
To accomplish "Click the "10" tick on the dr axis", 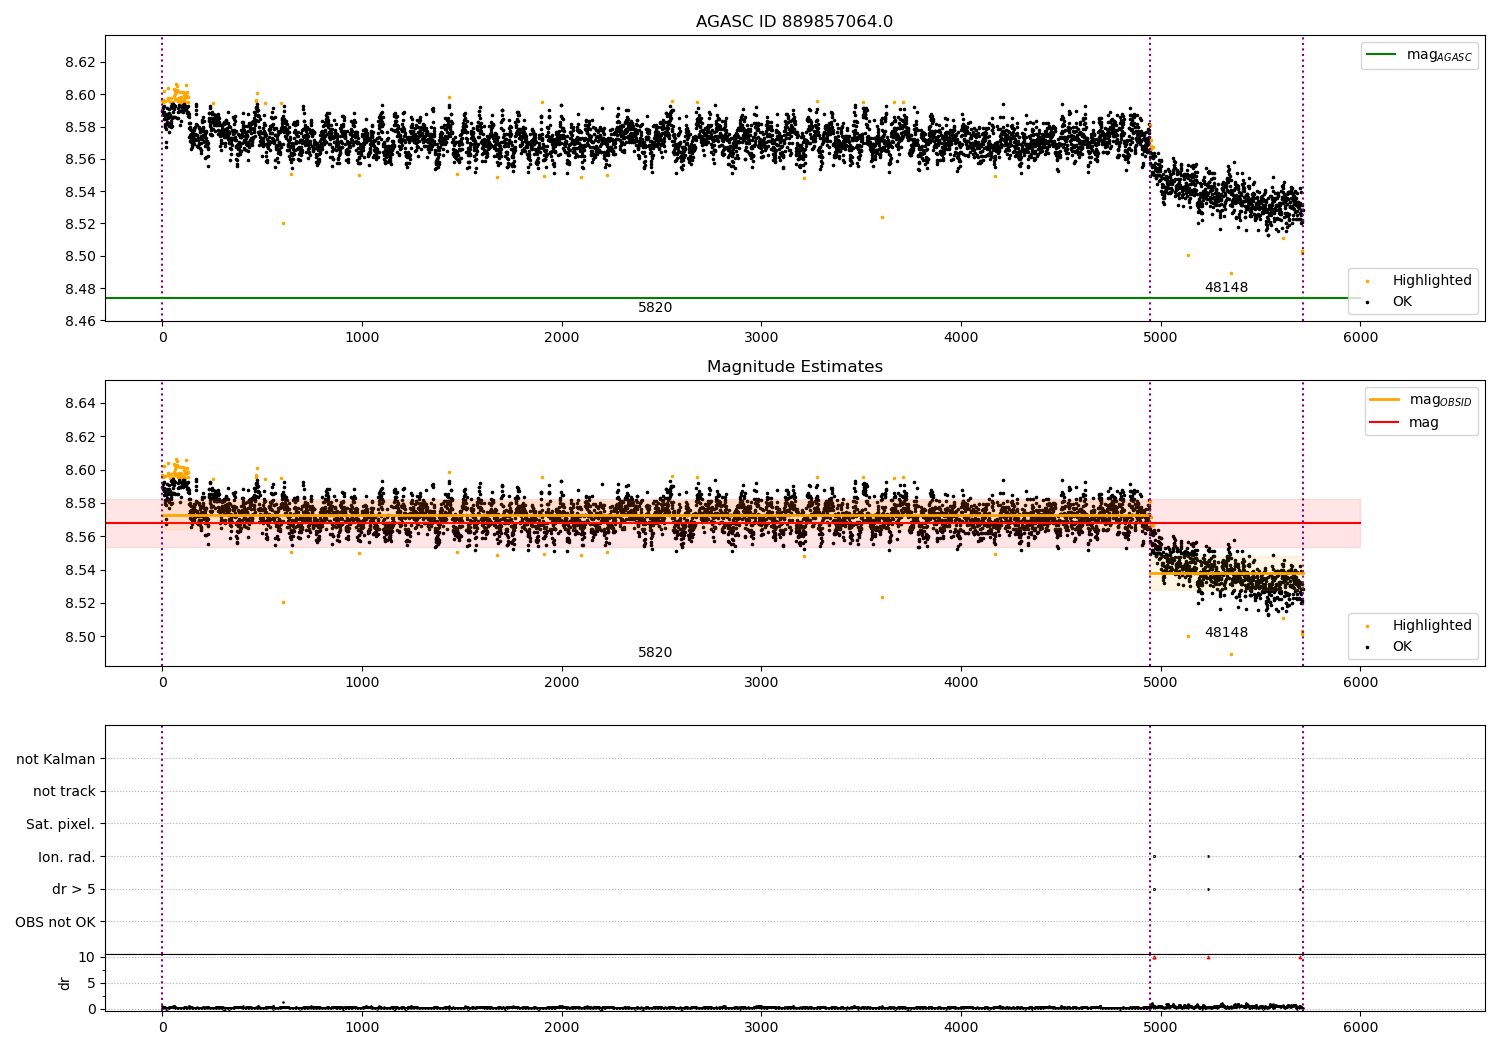I will click(87, 957).
